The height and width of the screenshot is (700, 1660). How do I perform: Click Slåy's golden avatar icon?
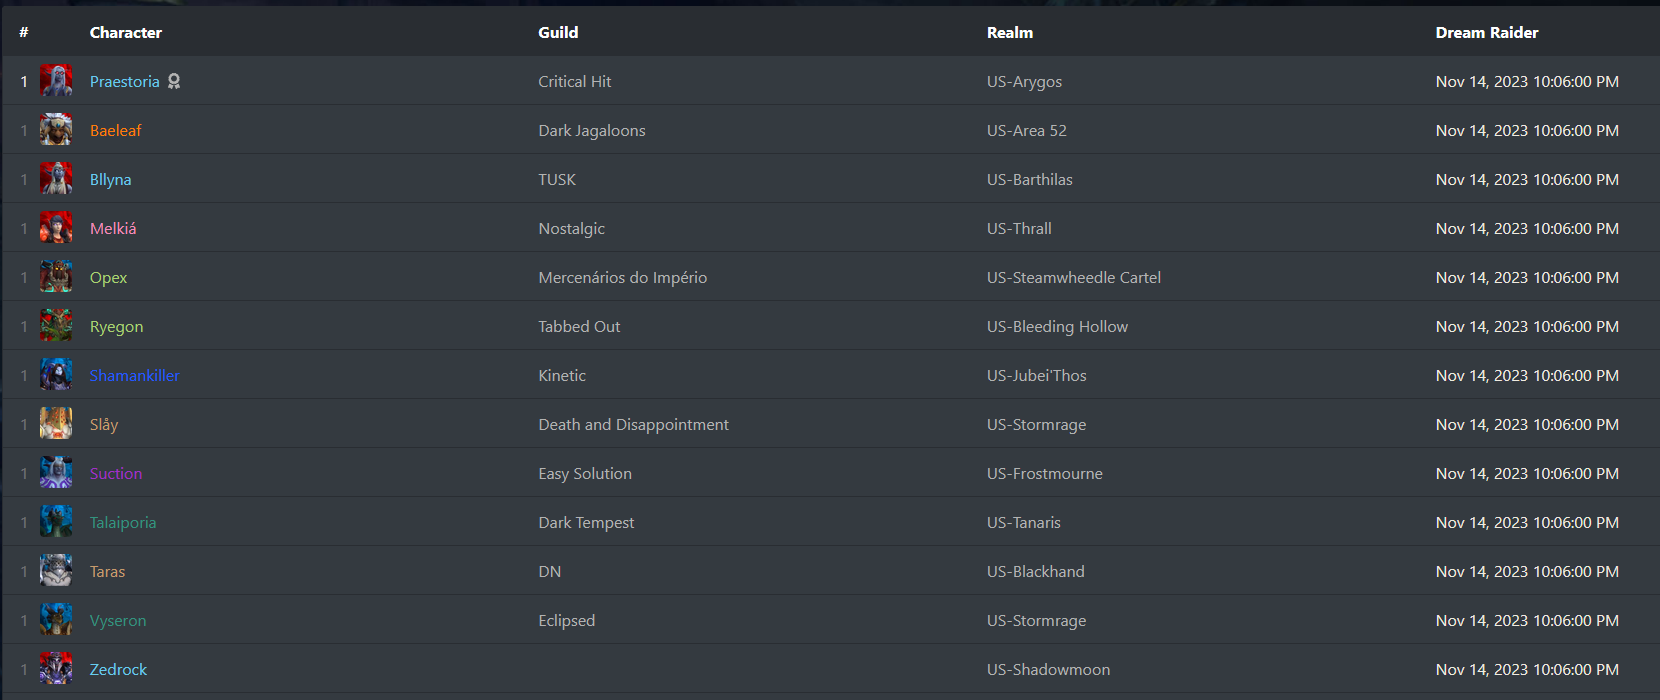56,424
